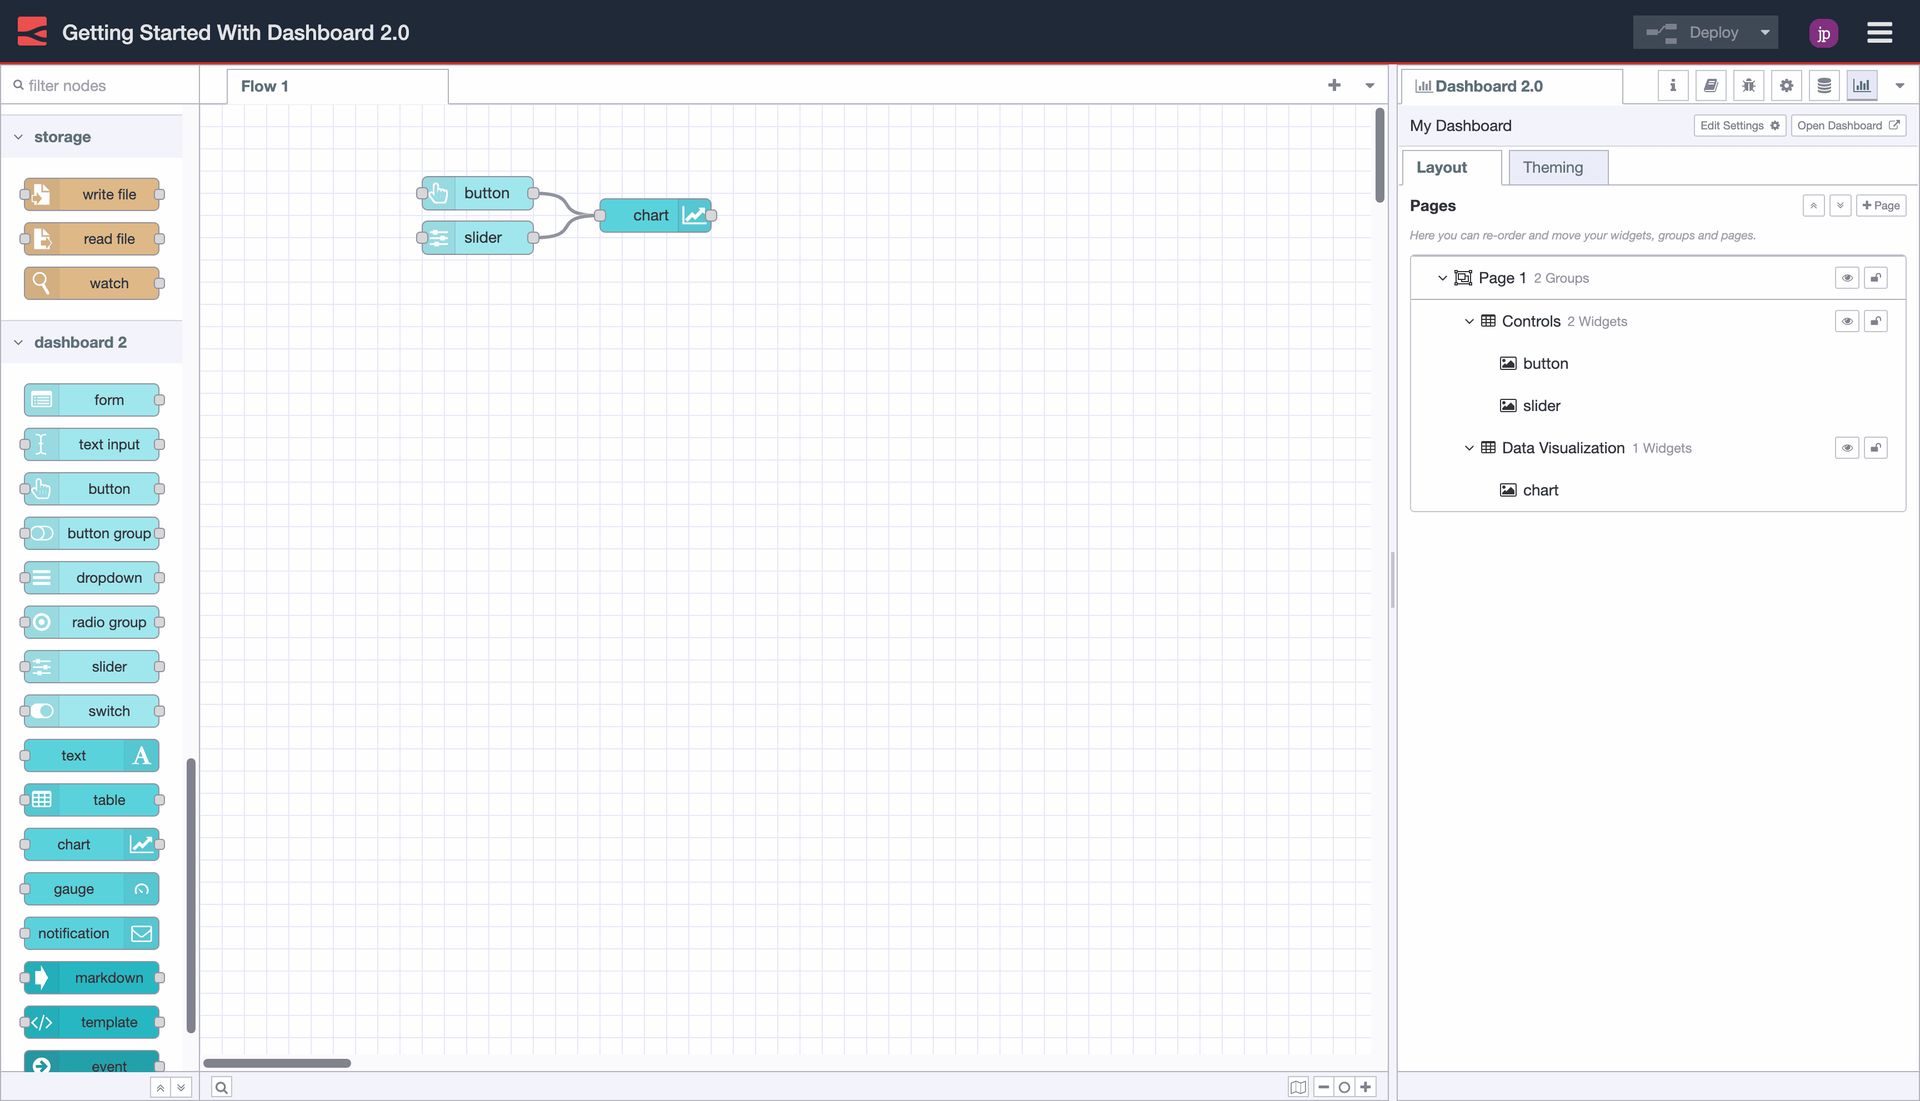Click the Open Dashboard button
This screenshot has height=1101, width=1920.
pos(1847,125)
